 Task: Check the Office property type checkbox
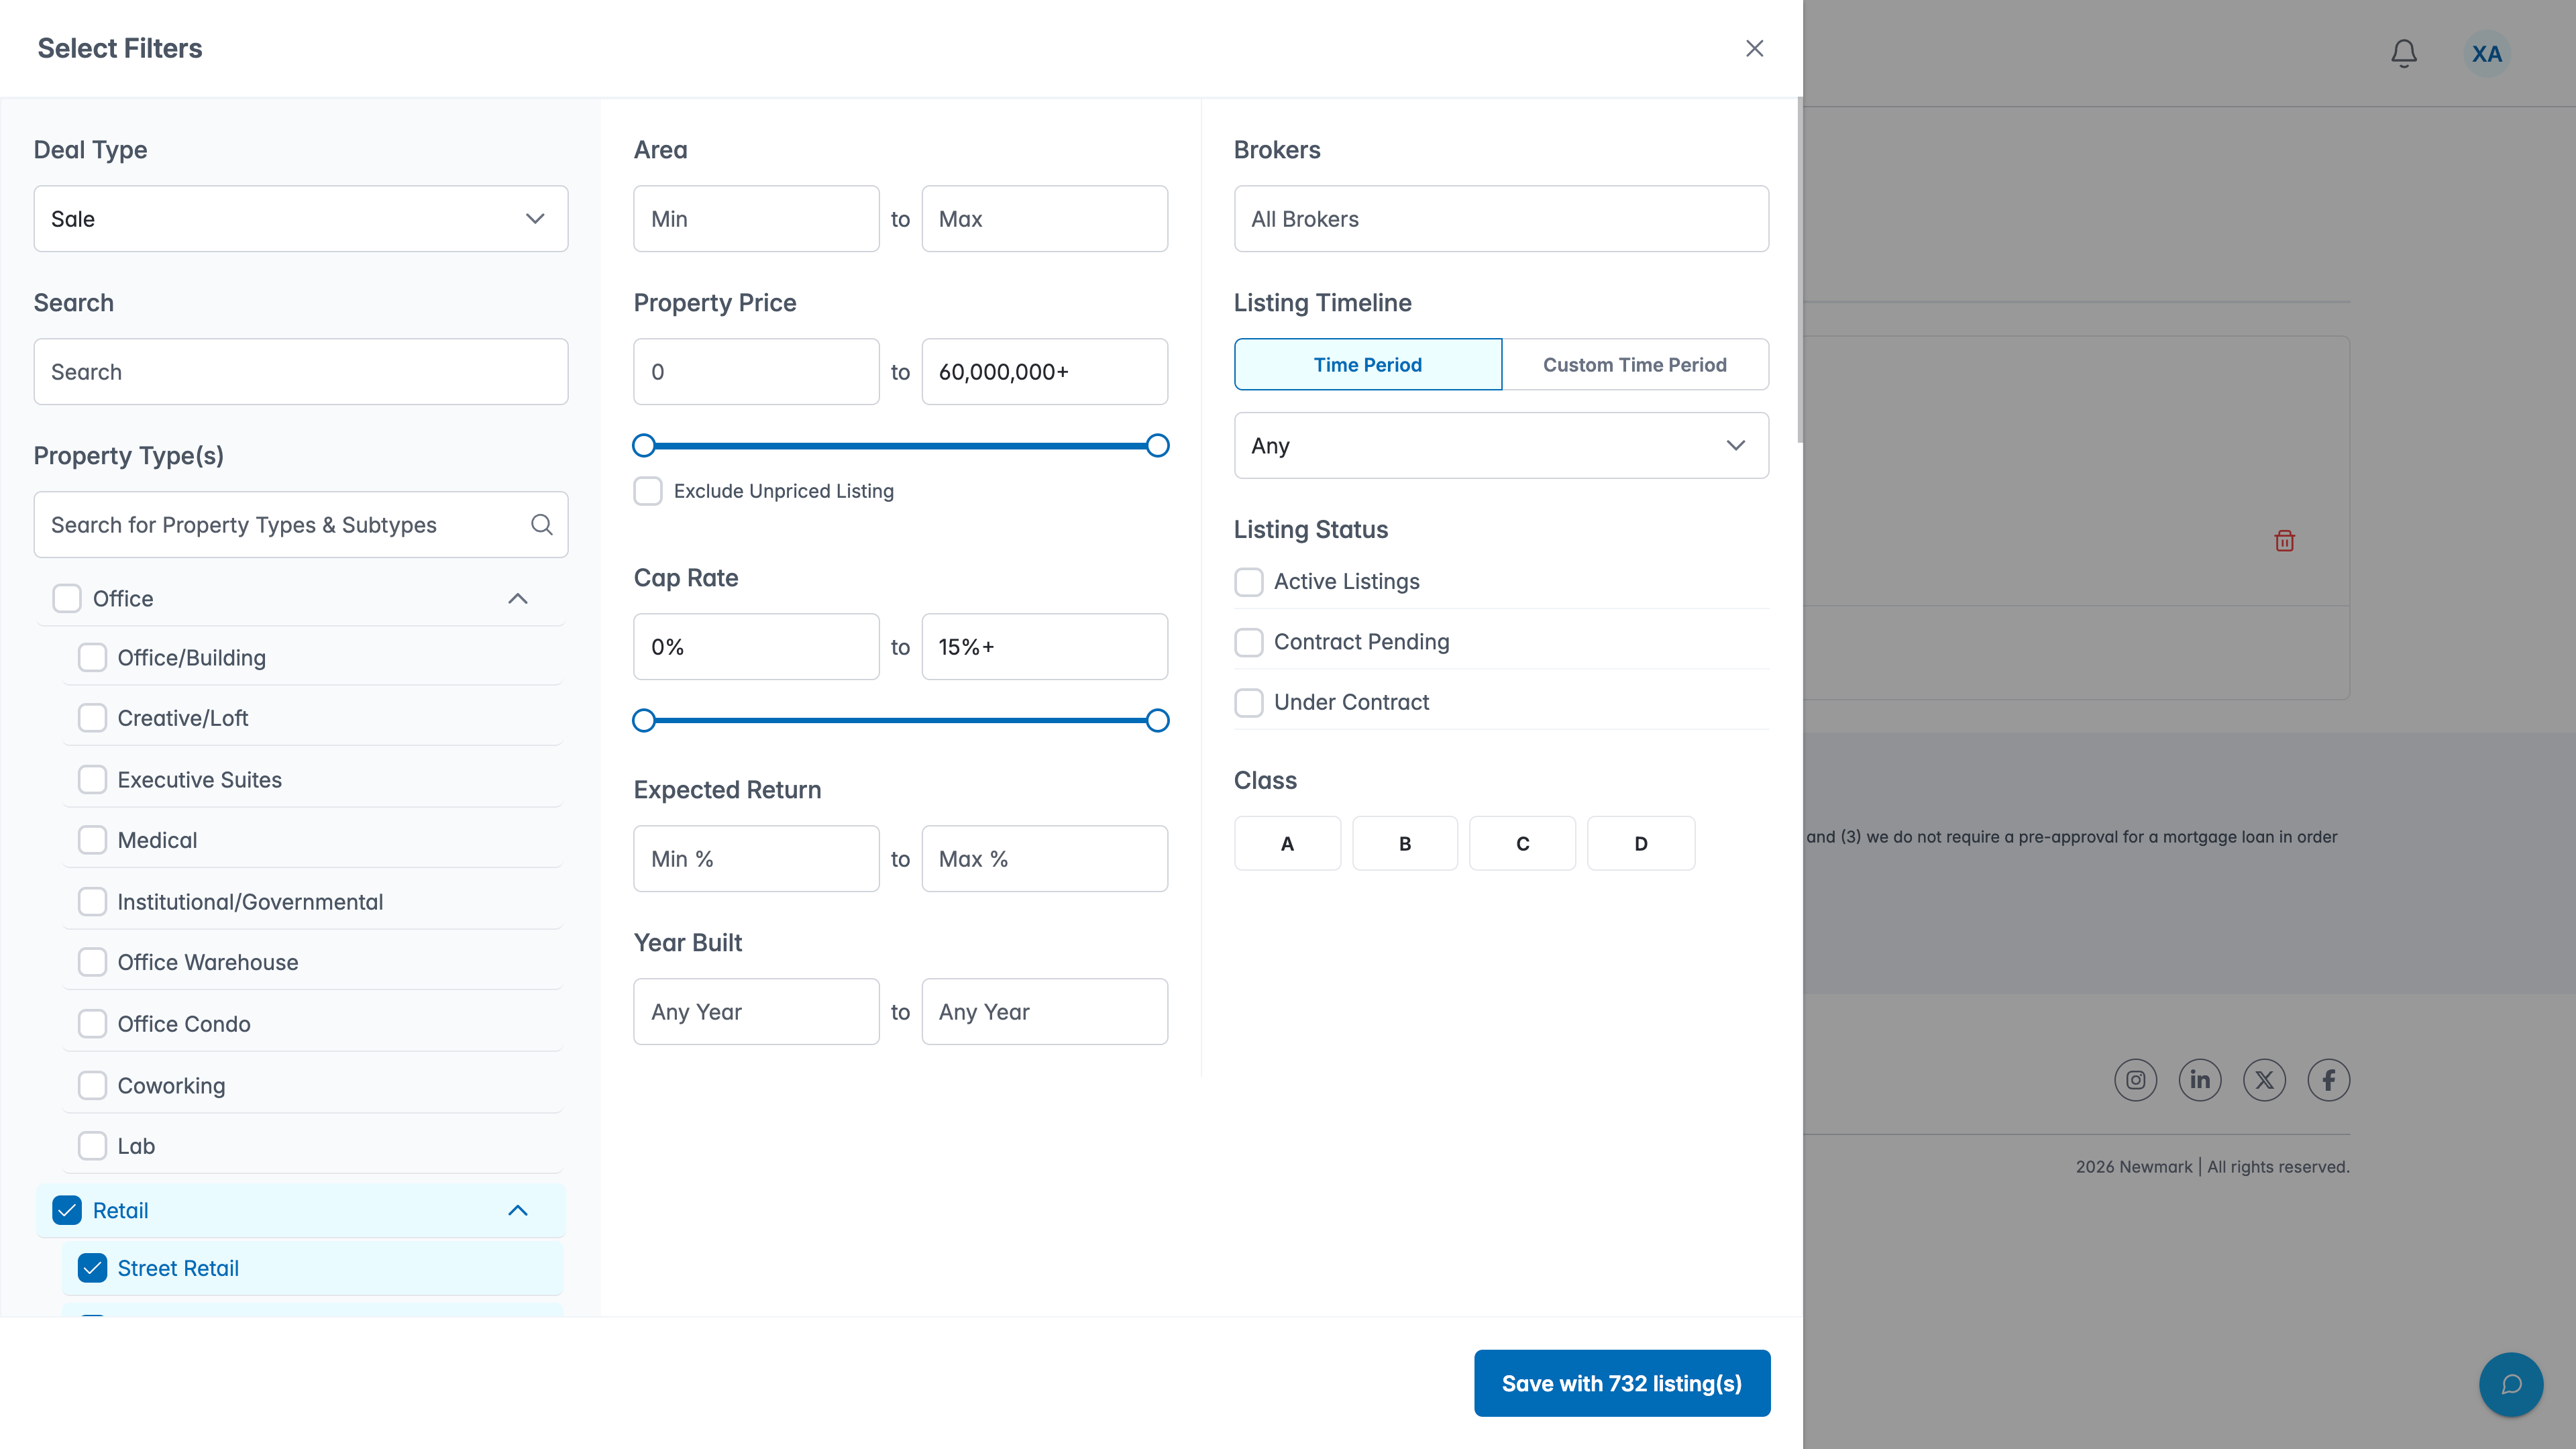click(x=67, y=598)
